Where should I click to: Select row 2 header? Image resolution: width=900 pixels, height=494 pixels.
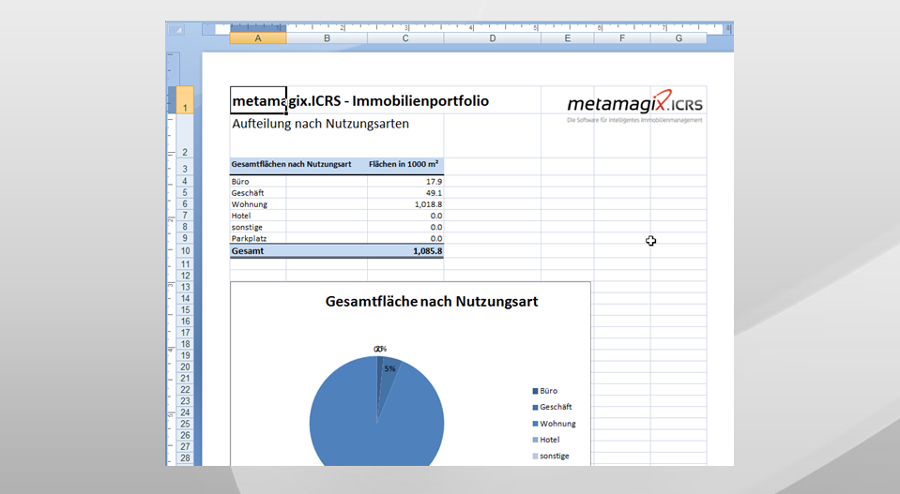click(x=185, y=136)
